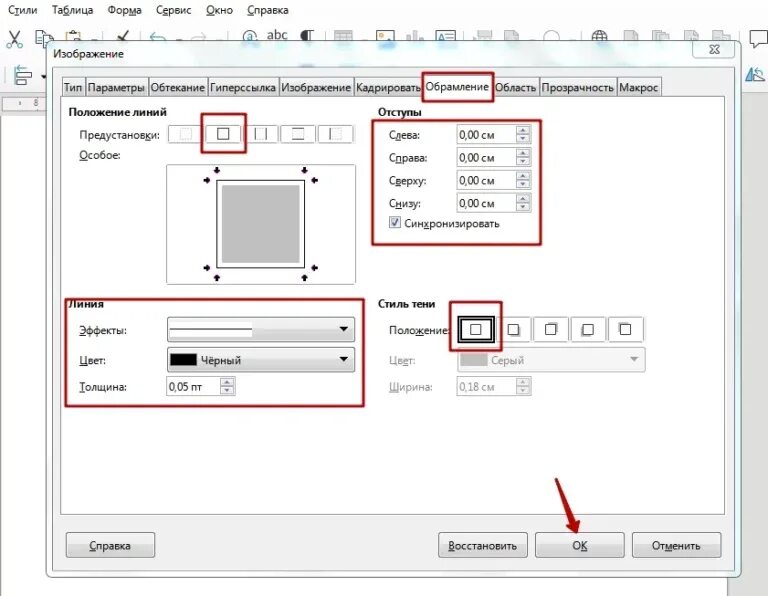768x596 pixels.
Task: Click the Отменить cancel button
Action: click(676, 545)
